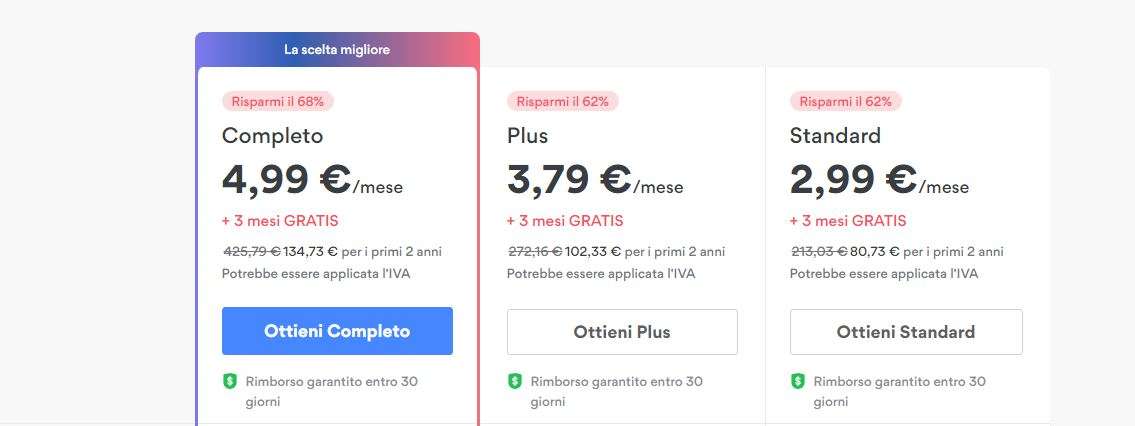Click the Standard plan's Risparmi il 62% badge
1135x426 pixels.
[846, 101]
